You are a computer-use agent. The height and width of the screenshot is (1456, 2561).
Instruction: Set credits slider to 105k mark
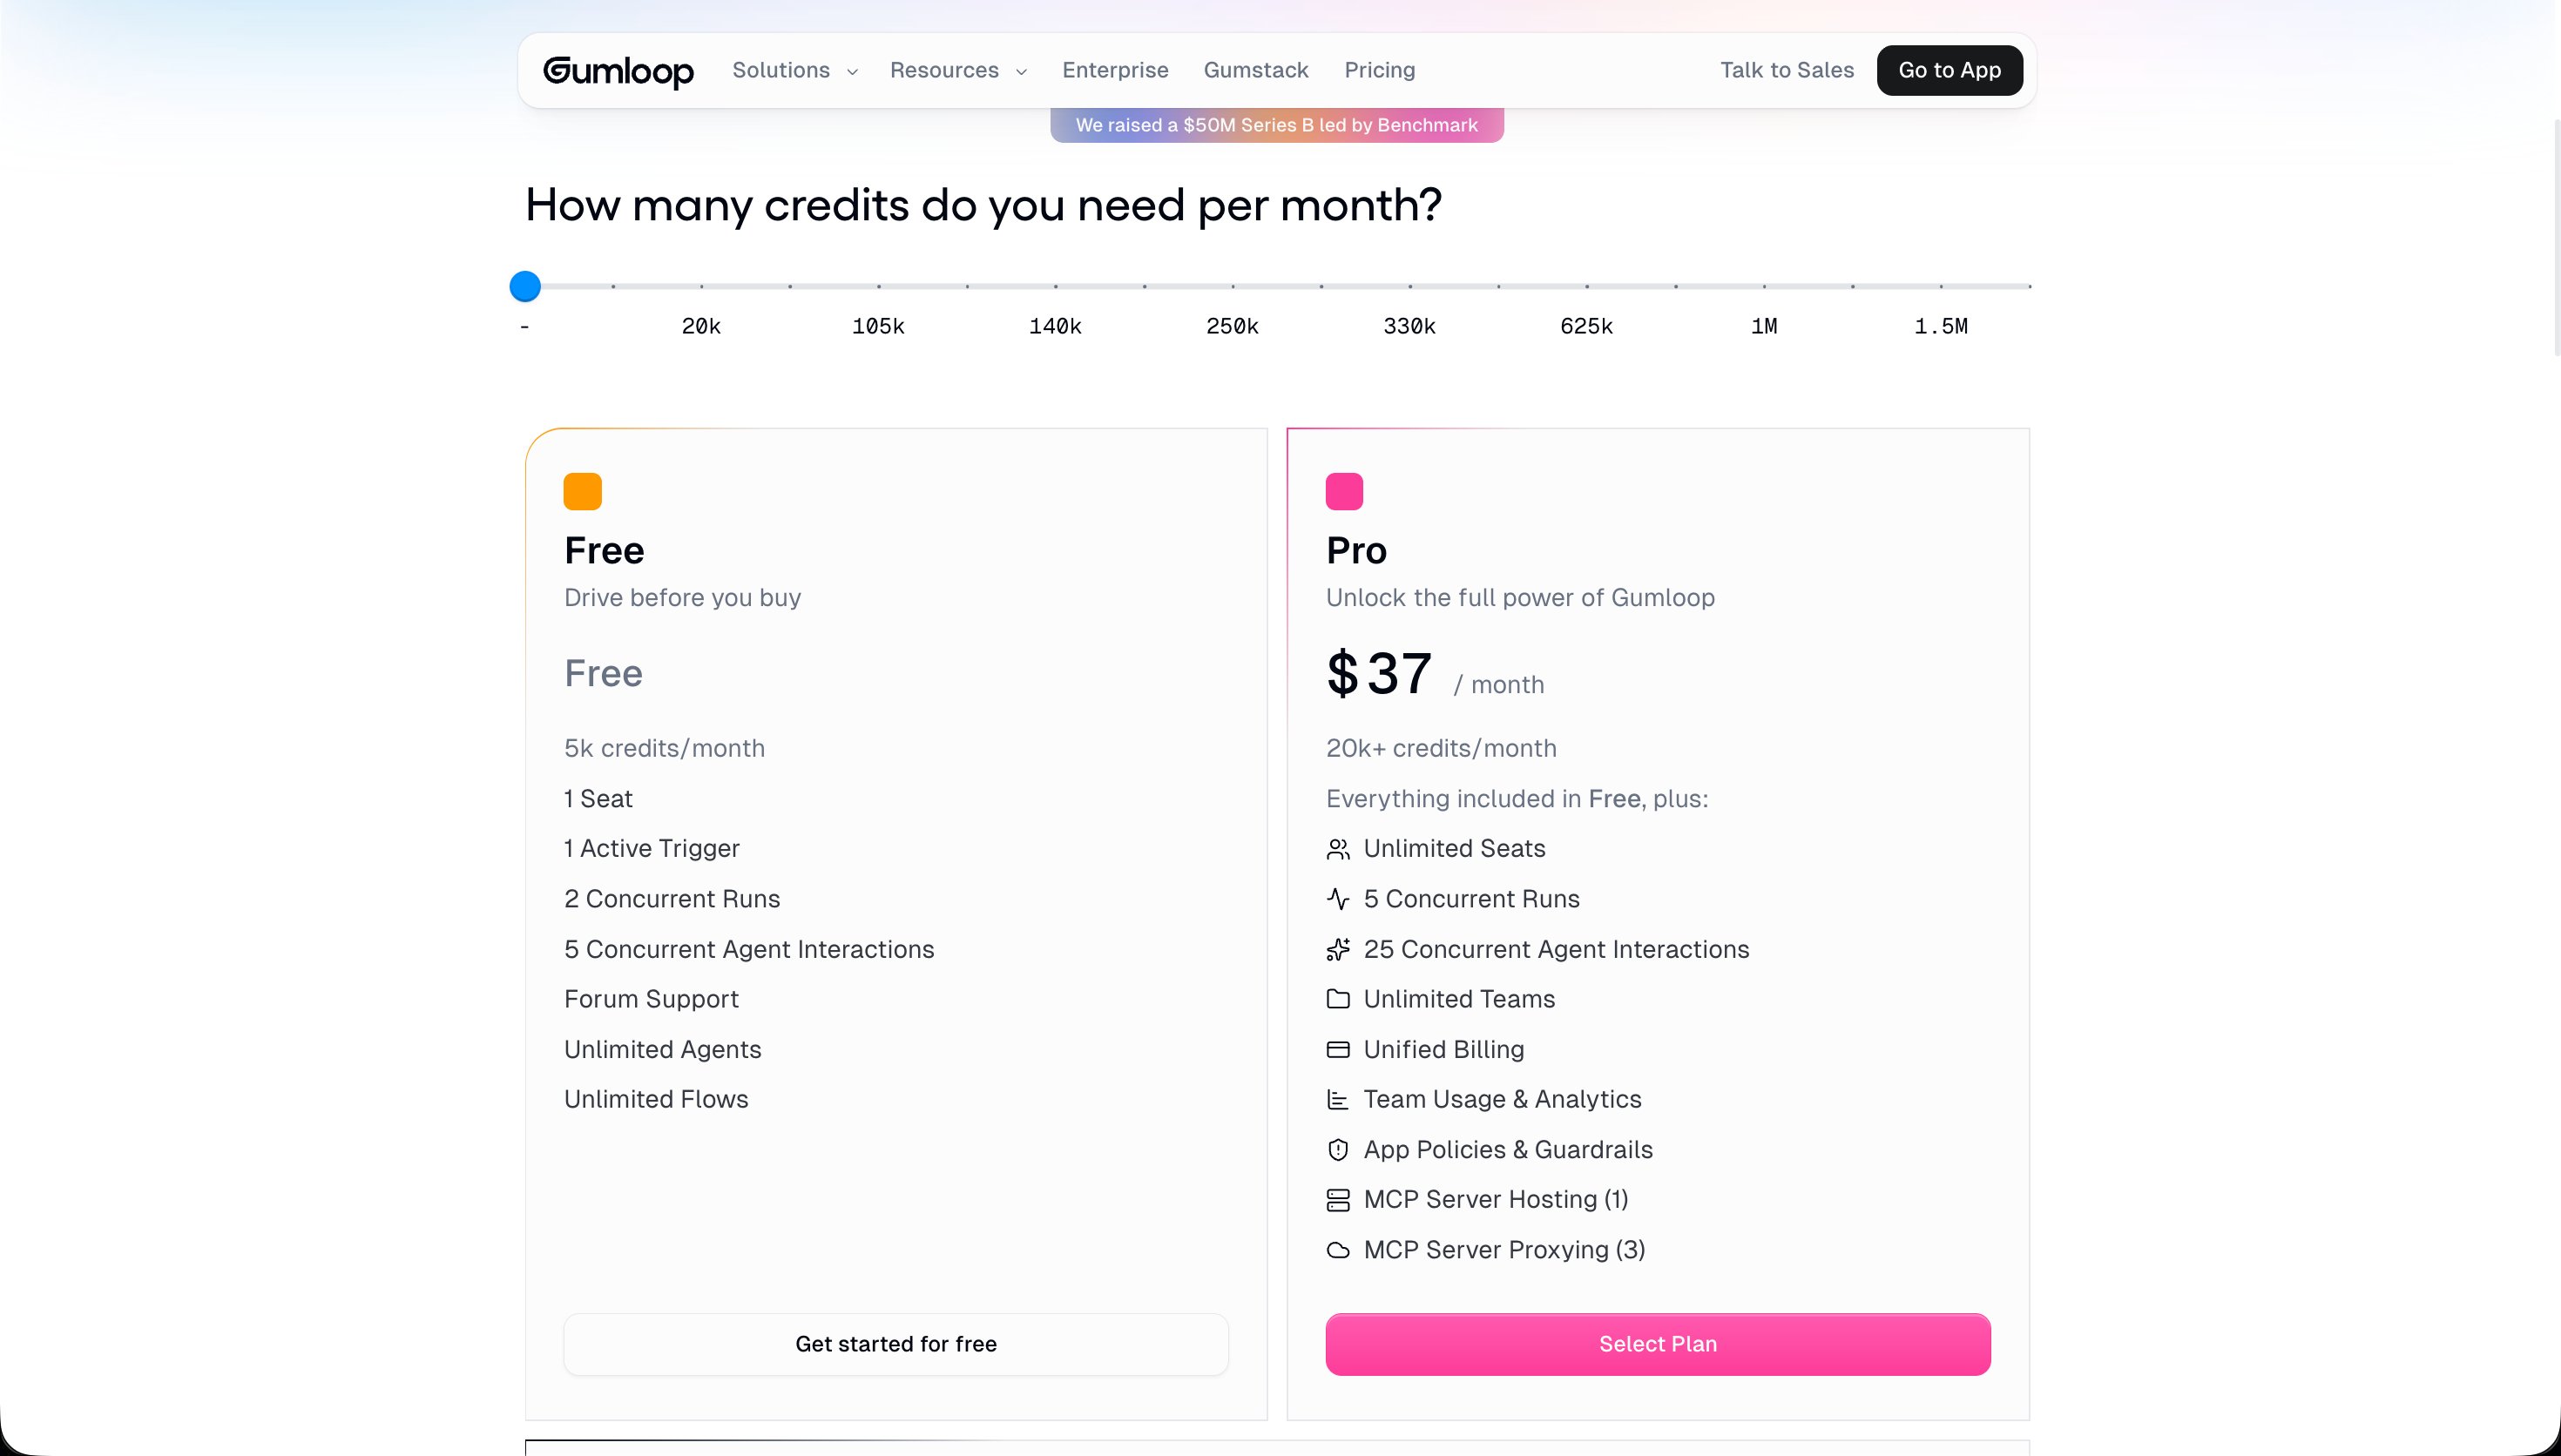pyautogui.click(x=879, y=287)
